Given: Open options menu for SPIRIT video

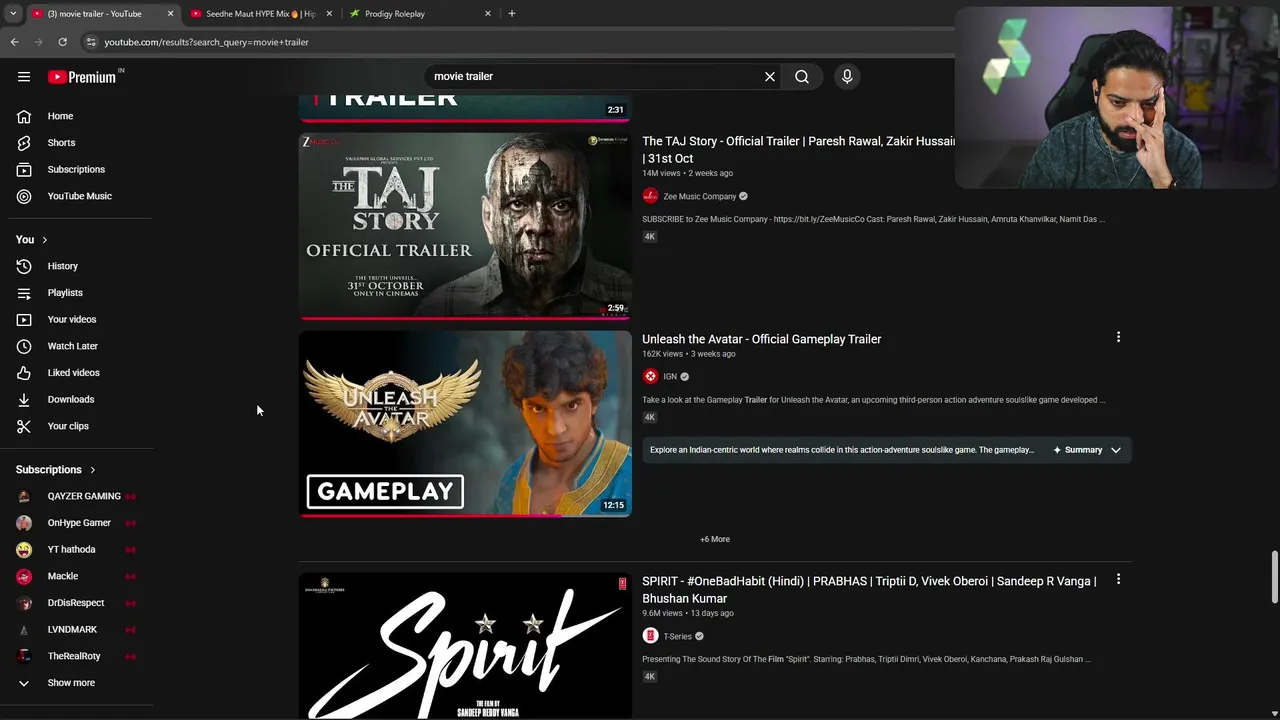Looking at the screenshot, I should click(1118, 579).
